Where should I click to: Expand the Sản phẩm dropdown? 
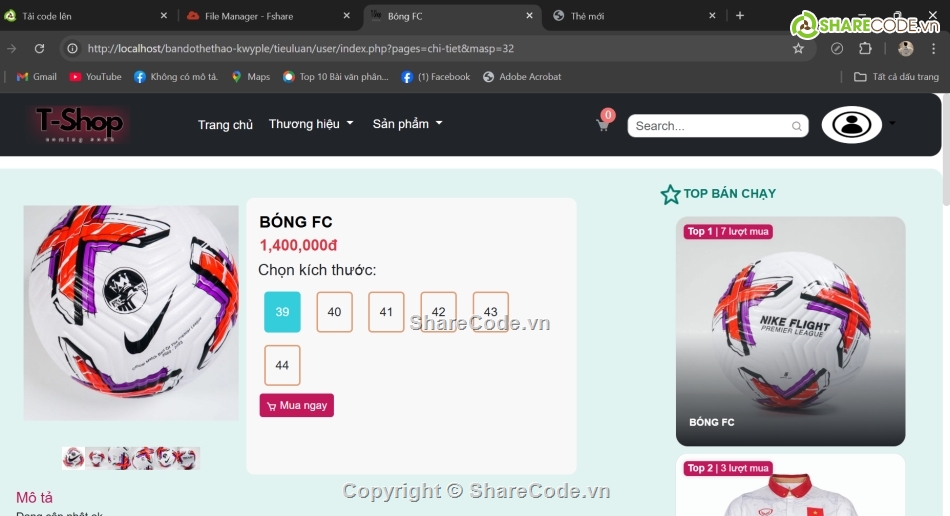[x=407, y=124]
